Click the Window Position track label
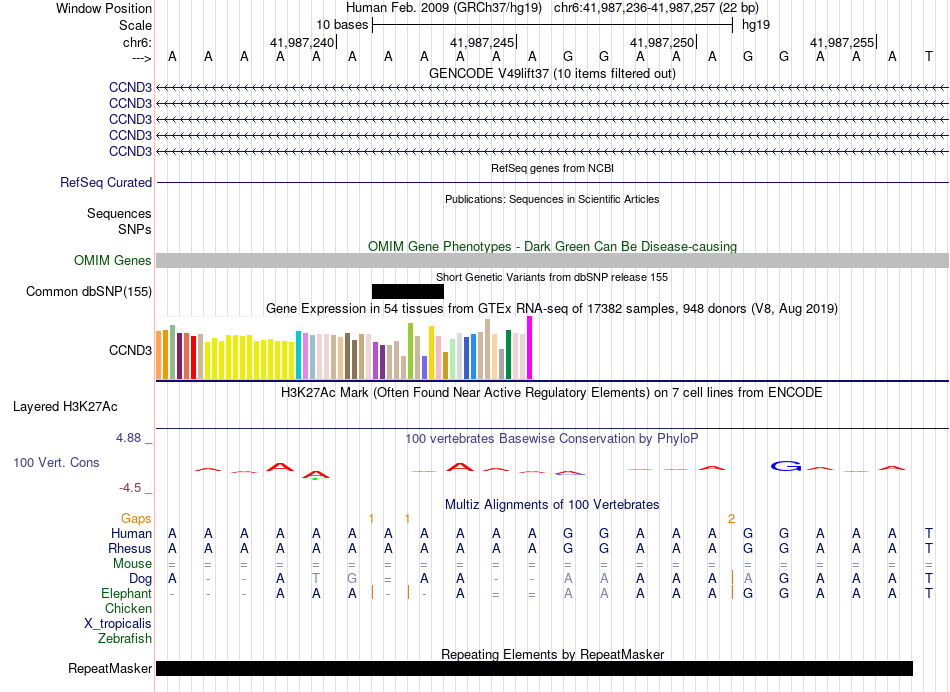950x692 pixels. coord(104,8)
